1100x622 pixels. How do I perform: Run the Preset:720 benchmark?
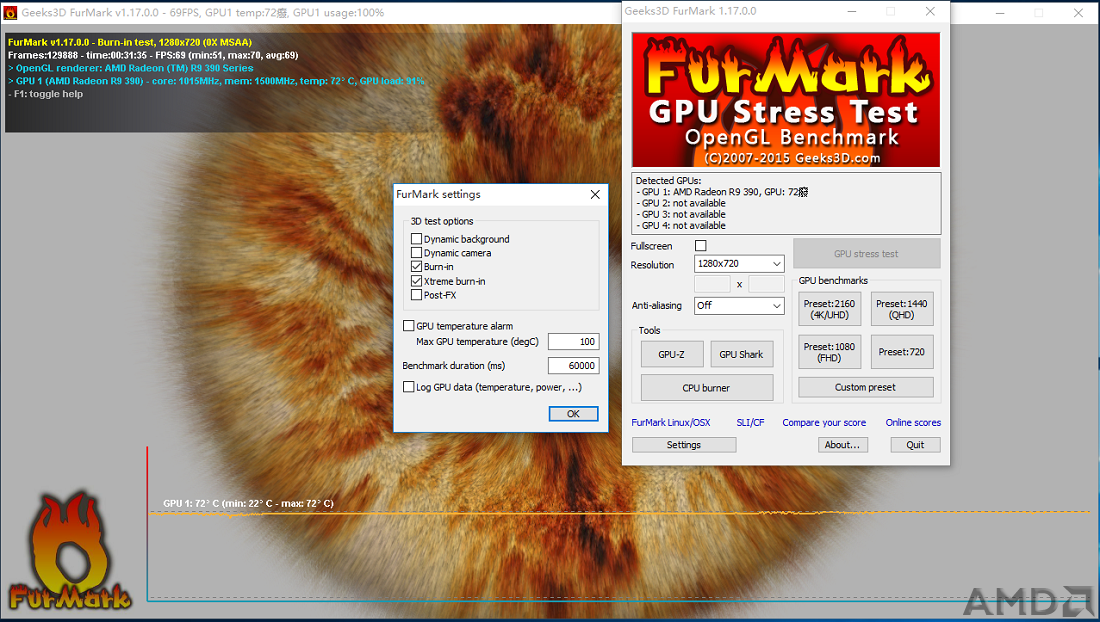click(901, 352)
